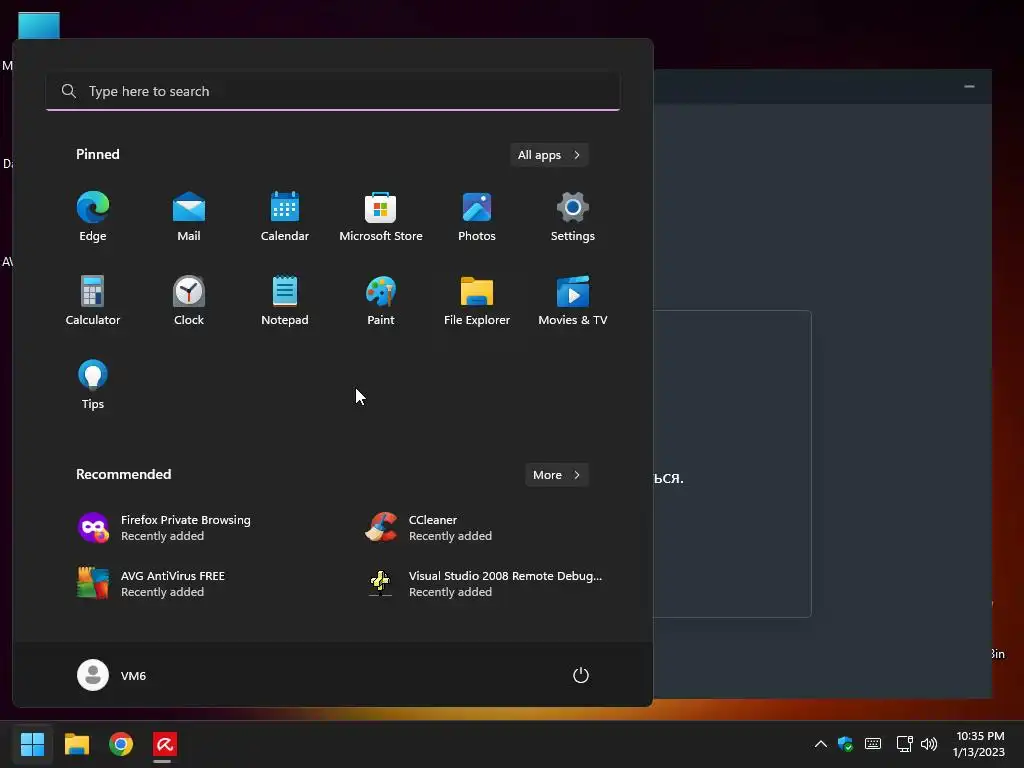Open the Calculator app
The height and width of the screenshot is (768, 1024).
93,300
